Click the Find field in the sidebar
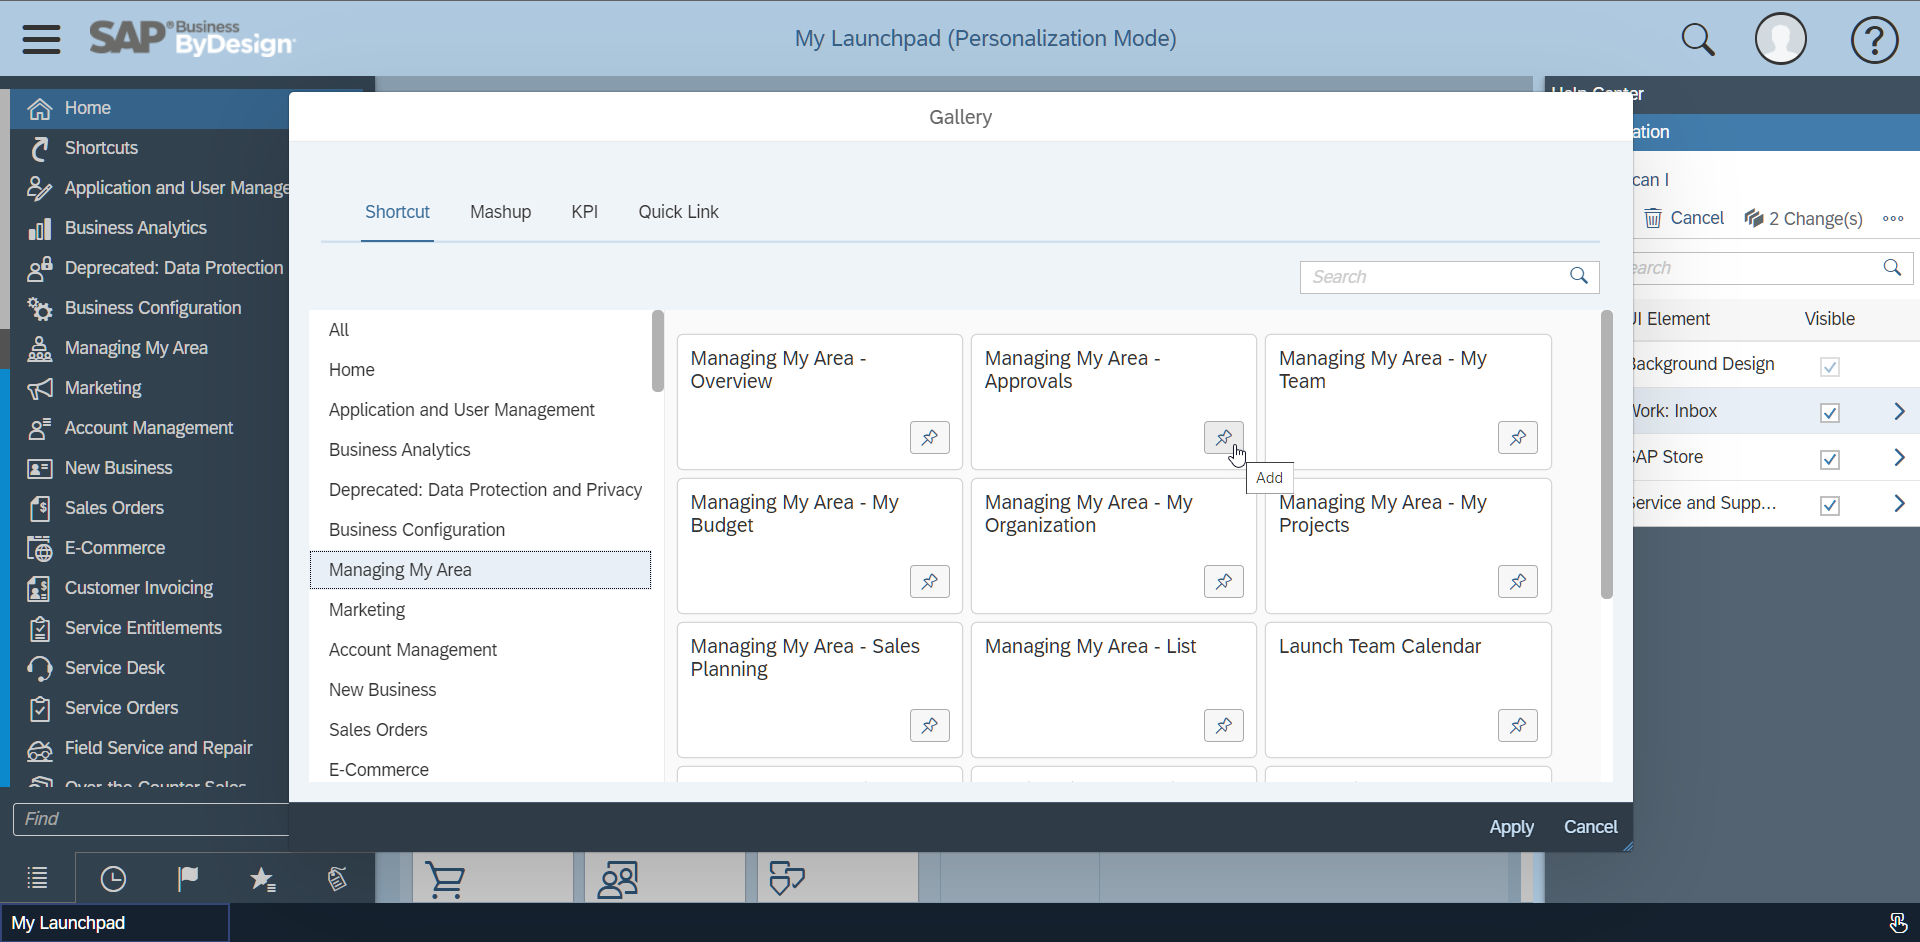The width and height of the screenshot is (1920, 942). 152,819
